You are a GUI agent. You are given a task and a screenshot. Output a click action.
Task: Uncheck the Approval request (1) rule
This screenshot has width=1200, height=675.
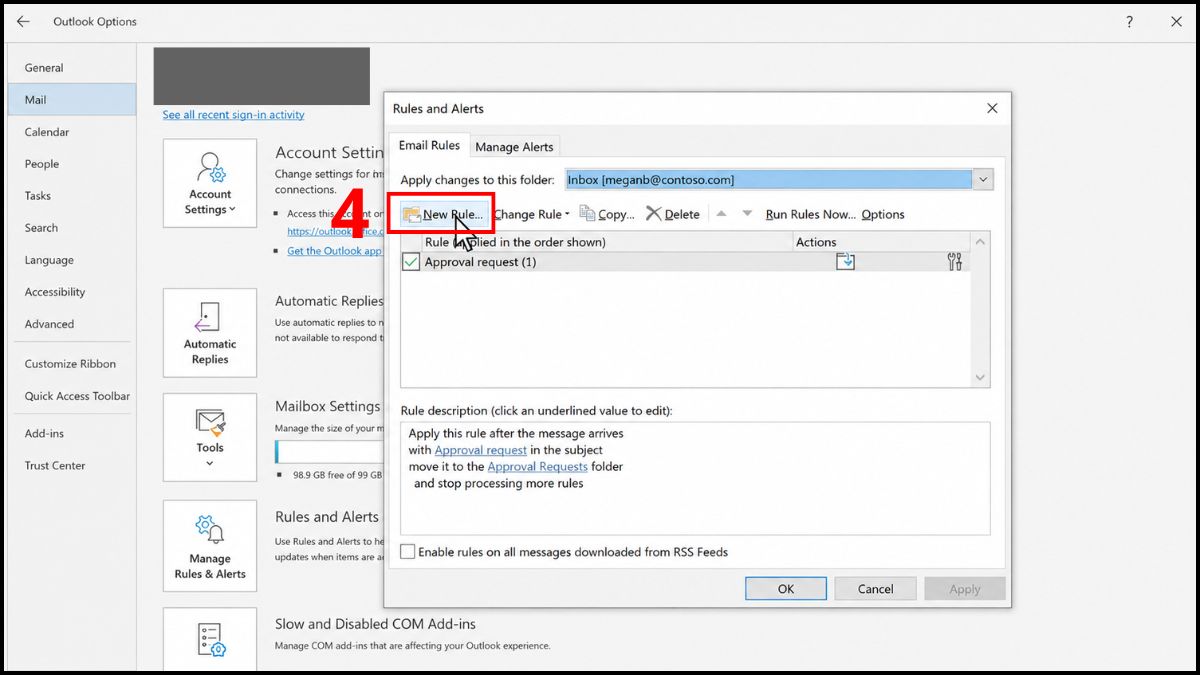tap(410, 262)
